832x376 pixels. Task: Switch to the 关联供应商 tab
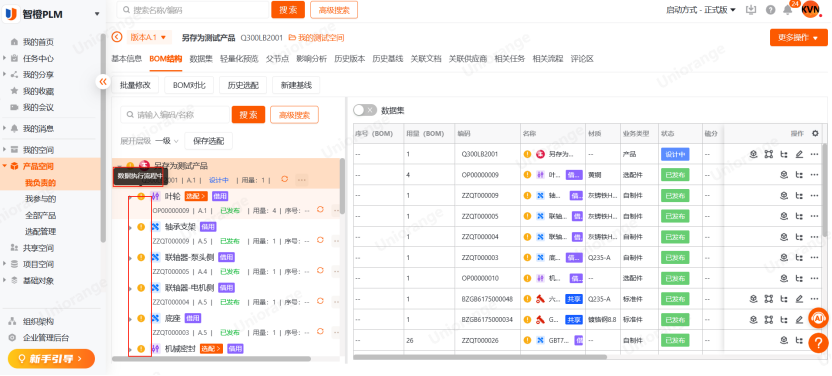[468, 59]
